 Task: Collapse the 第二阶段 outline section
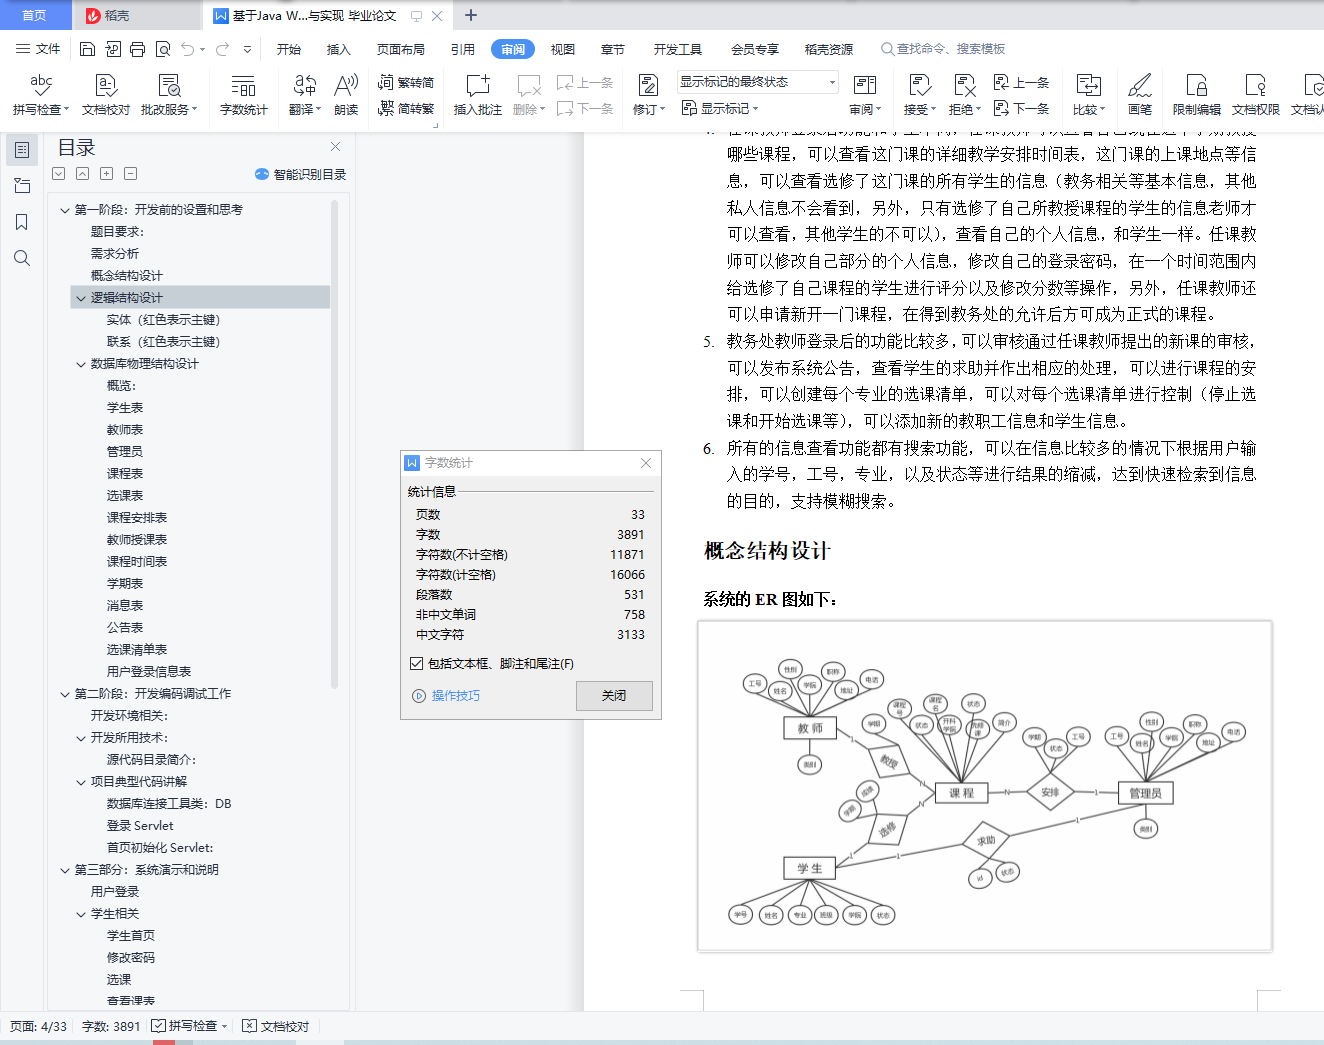pyautogui.click(x=65, y=694)
